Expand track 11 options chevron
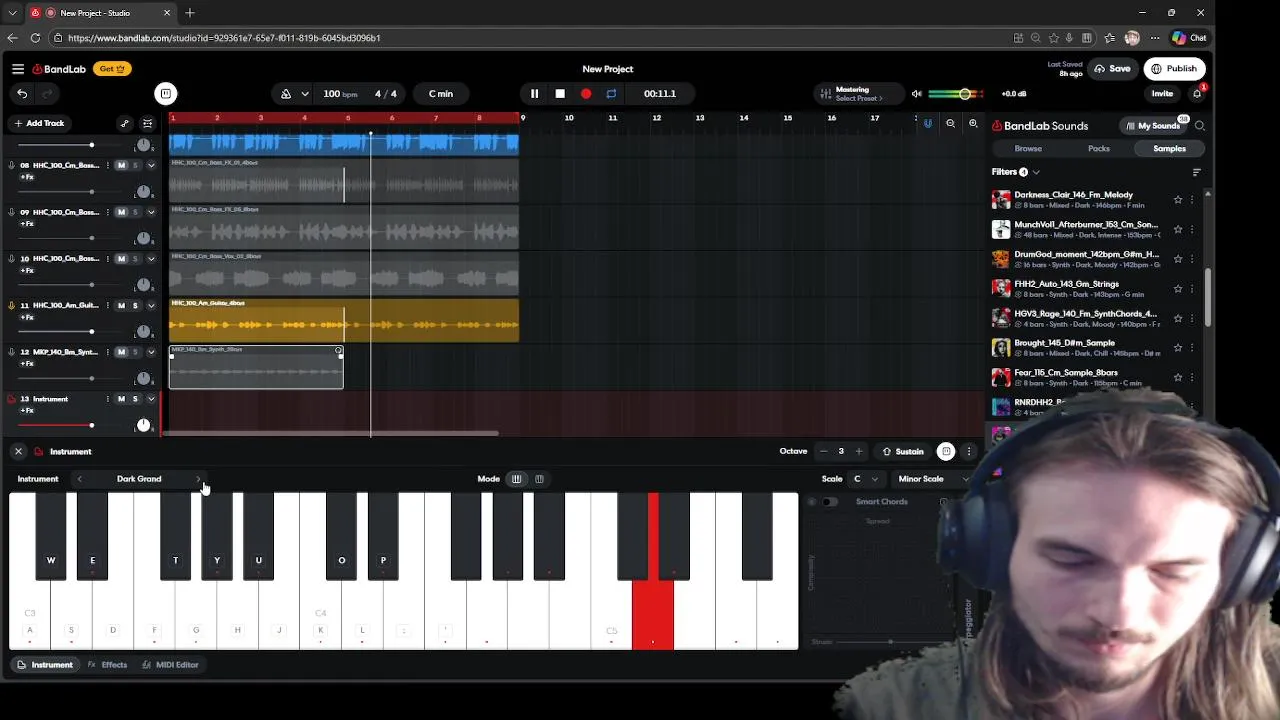 click(151, 306)
